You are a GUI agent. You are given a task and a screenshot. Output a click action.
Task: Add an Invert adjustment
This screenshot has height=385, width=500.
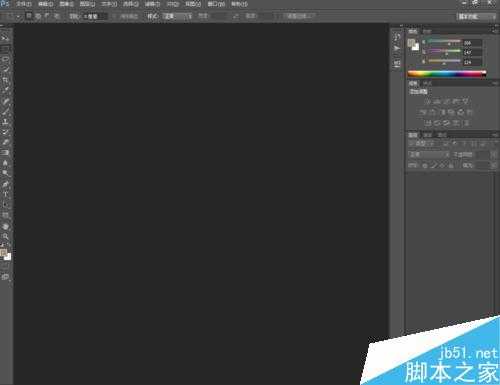click(x=428, y=123)
